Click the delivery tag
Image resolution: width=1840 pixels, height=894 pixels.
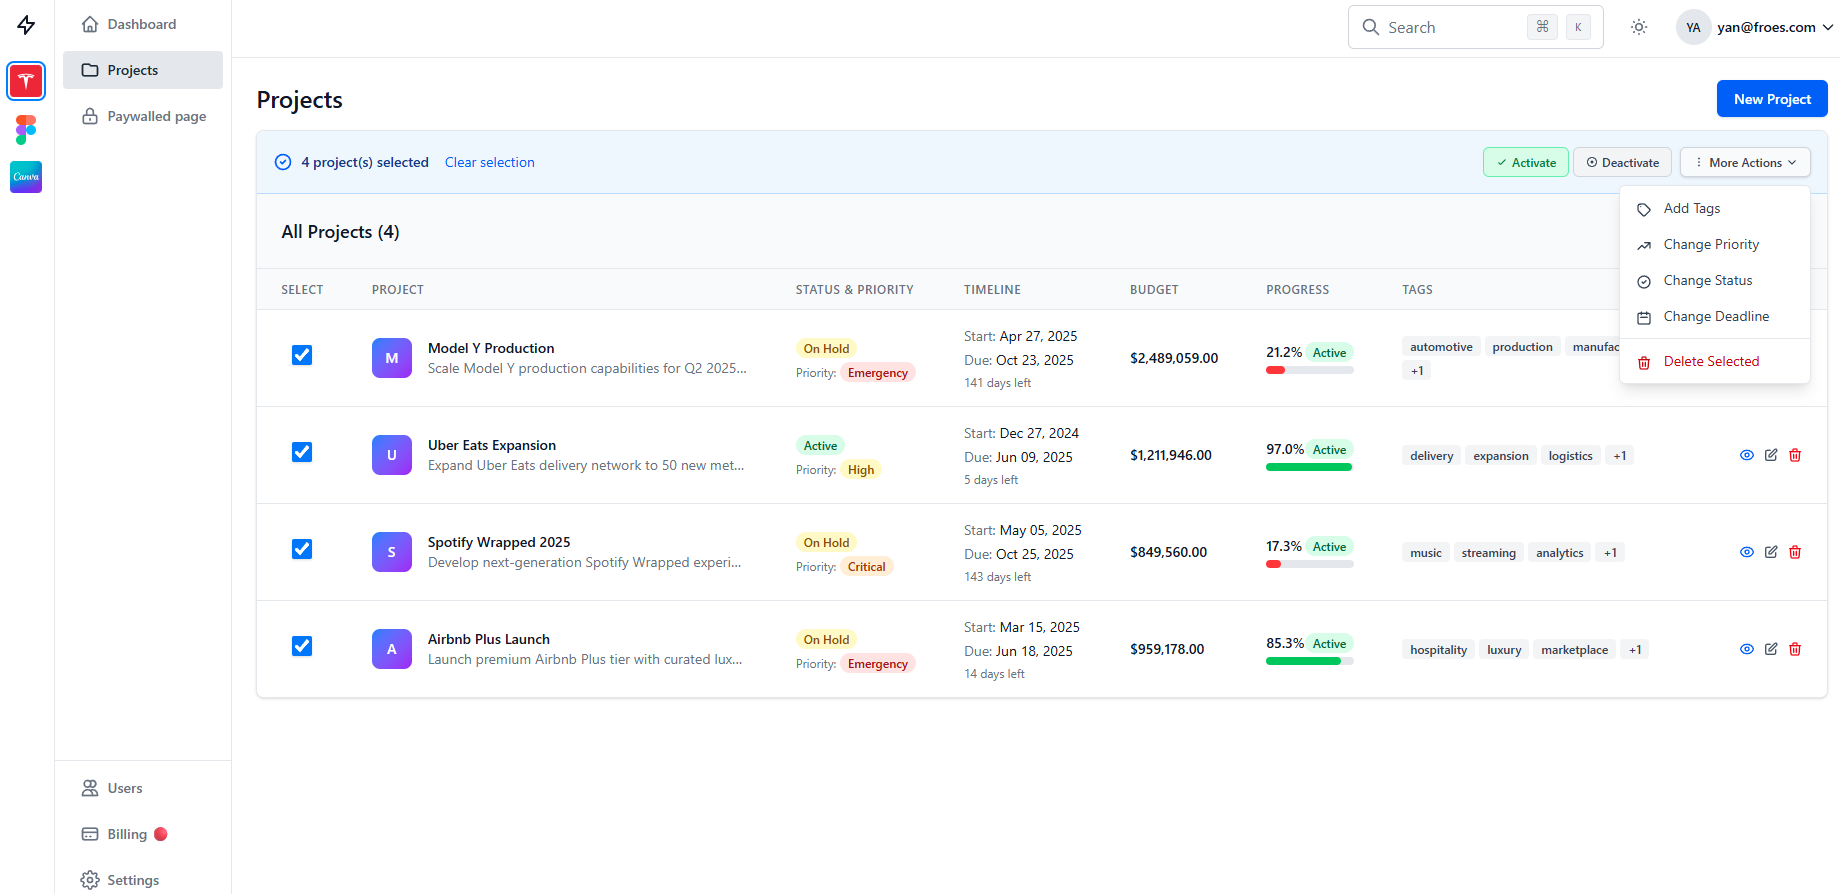pyautogui.click(x=1432, y=456)
